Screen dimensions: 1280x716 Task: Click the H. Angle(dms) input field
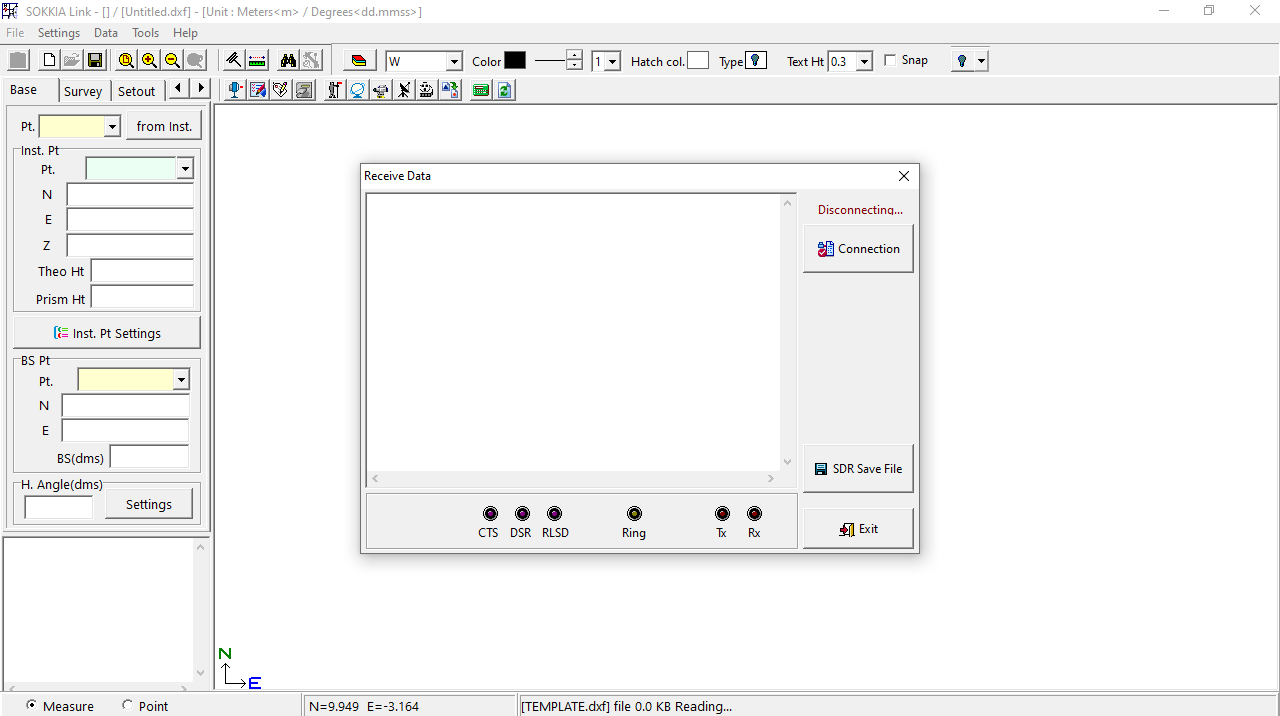[x=59, y=507]
